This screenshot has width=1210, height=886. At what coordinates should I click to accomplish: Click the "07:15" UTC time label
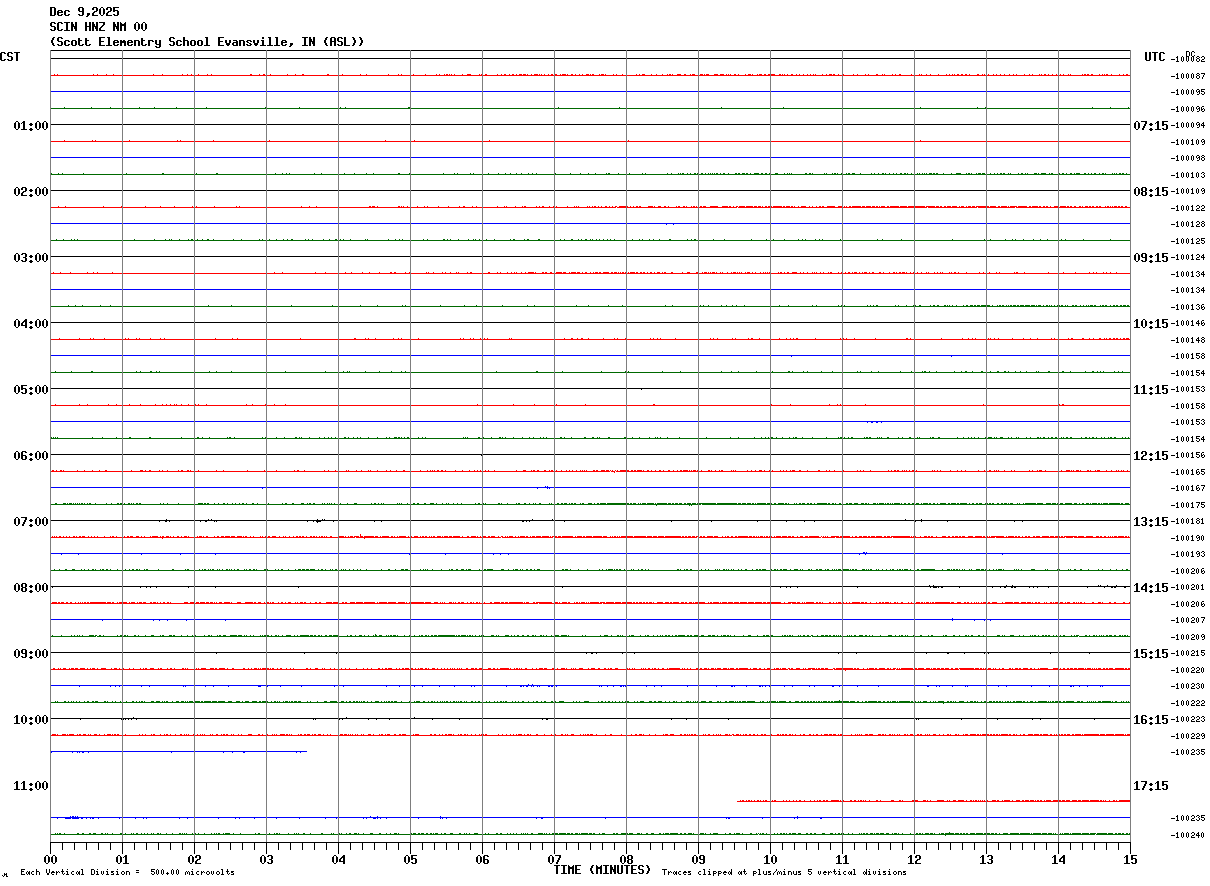[x=1151, y=126]
